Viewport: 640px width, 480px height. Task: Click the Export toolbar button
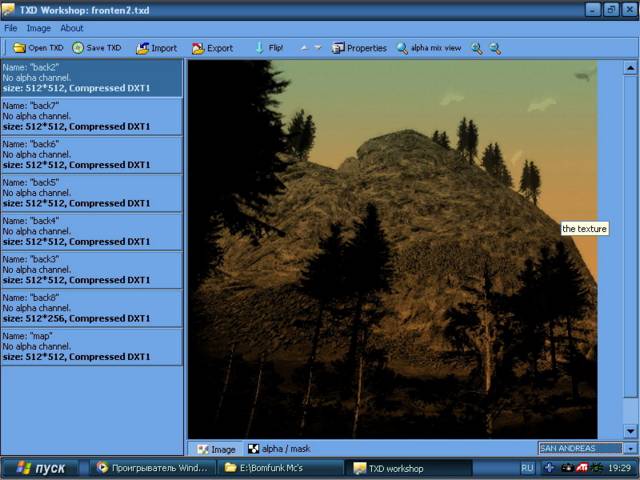click(212, 48)
